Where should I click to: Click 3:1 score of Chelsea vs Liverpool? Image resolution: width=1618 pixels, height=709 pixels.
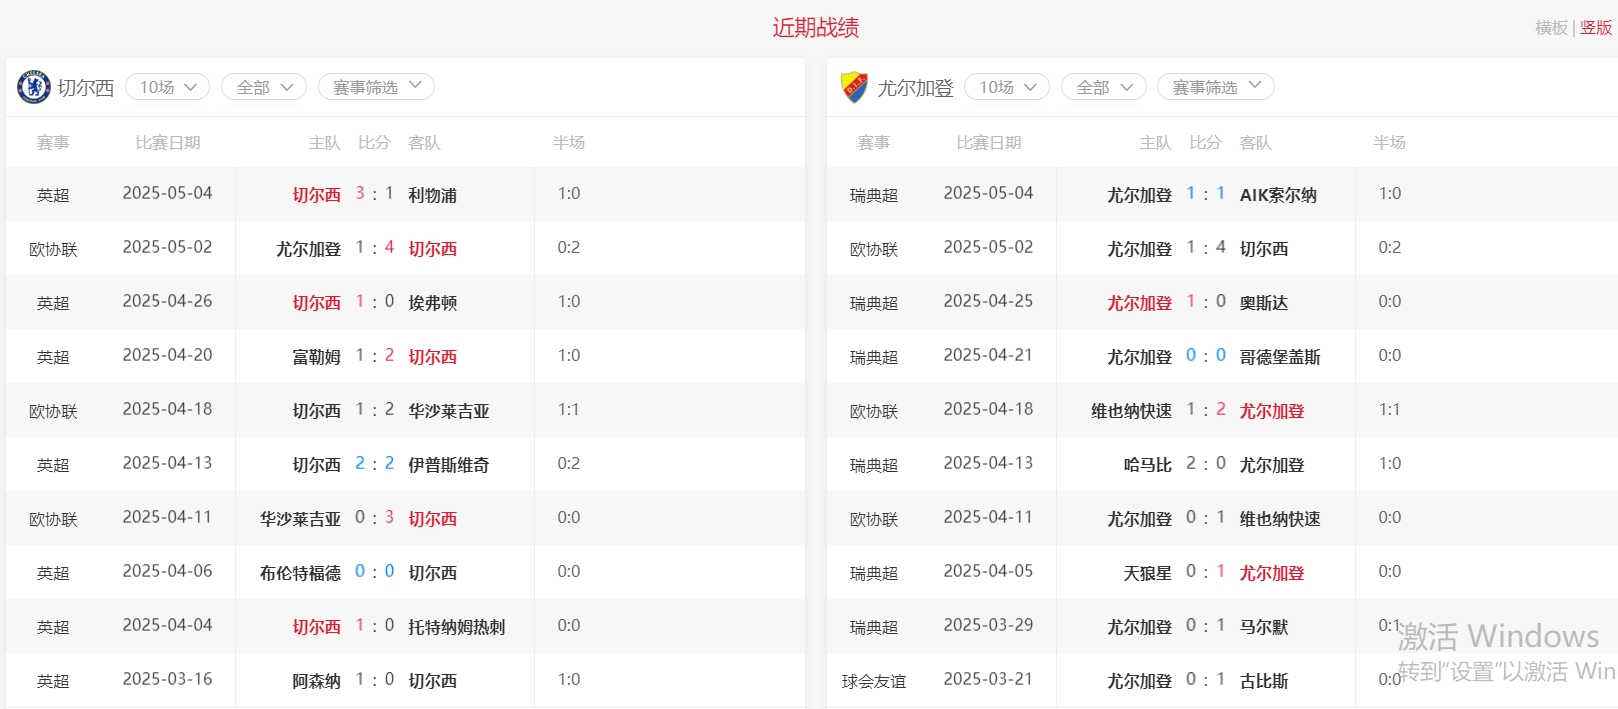click(x=374, y=194)
